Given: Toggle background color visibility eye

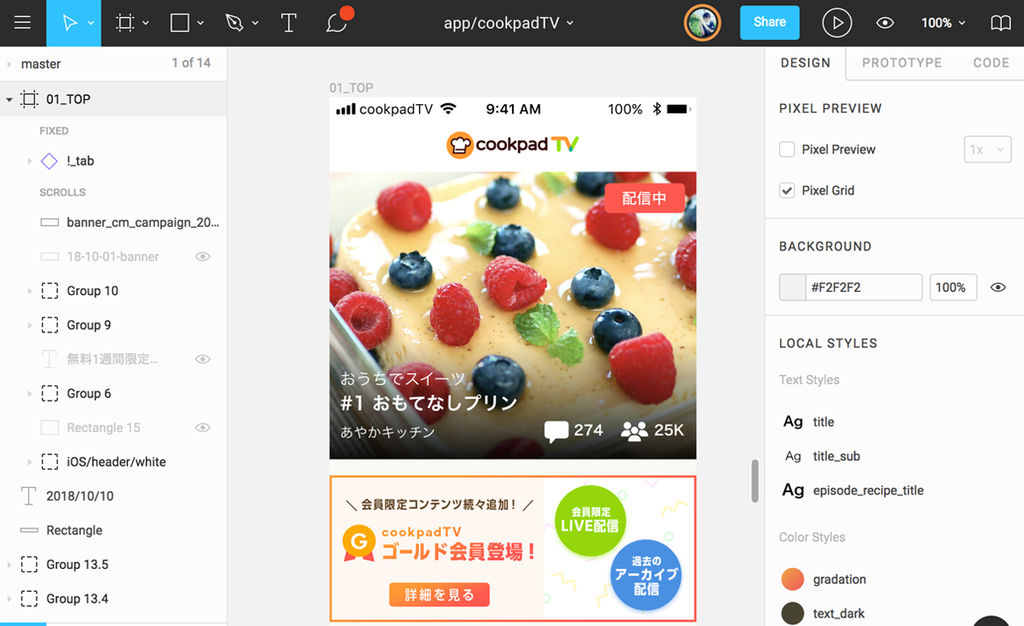Looking at the screenshot, I should pyautogui.click(x=998, y=287).
